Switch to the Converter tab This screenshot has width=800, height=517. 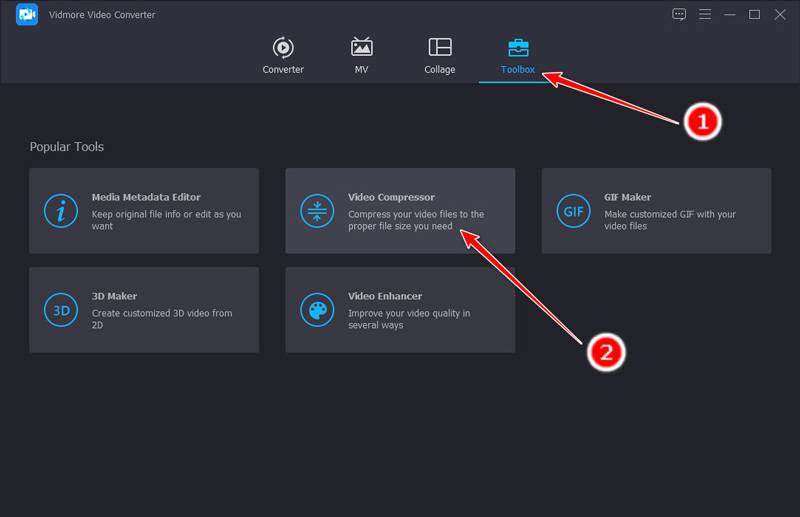click(283, 56)
